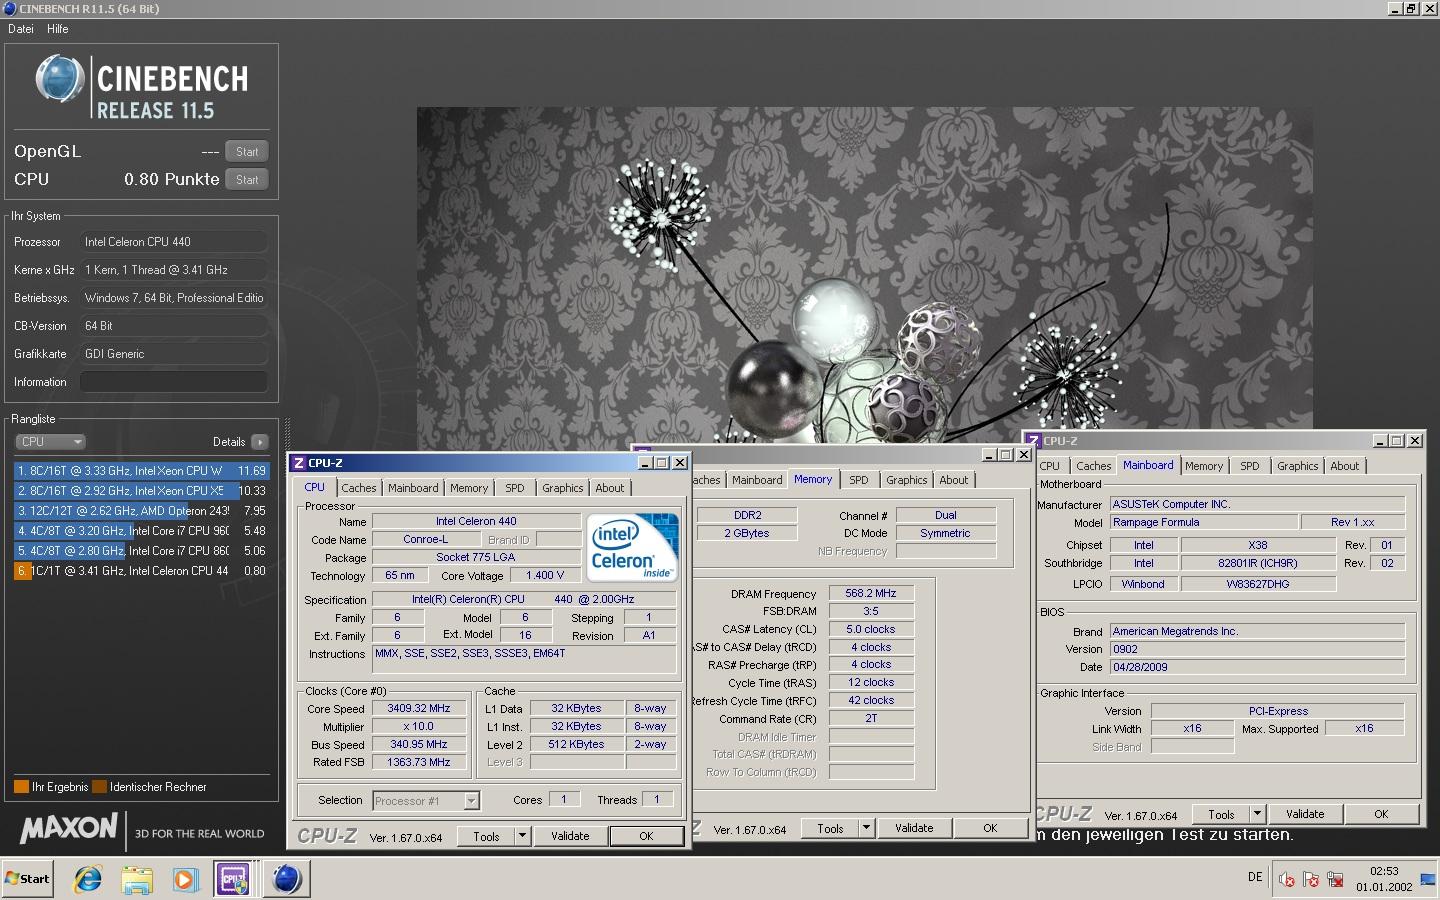Start the CPU benchmark
1440x900 pixels.
[247, 180]
